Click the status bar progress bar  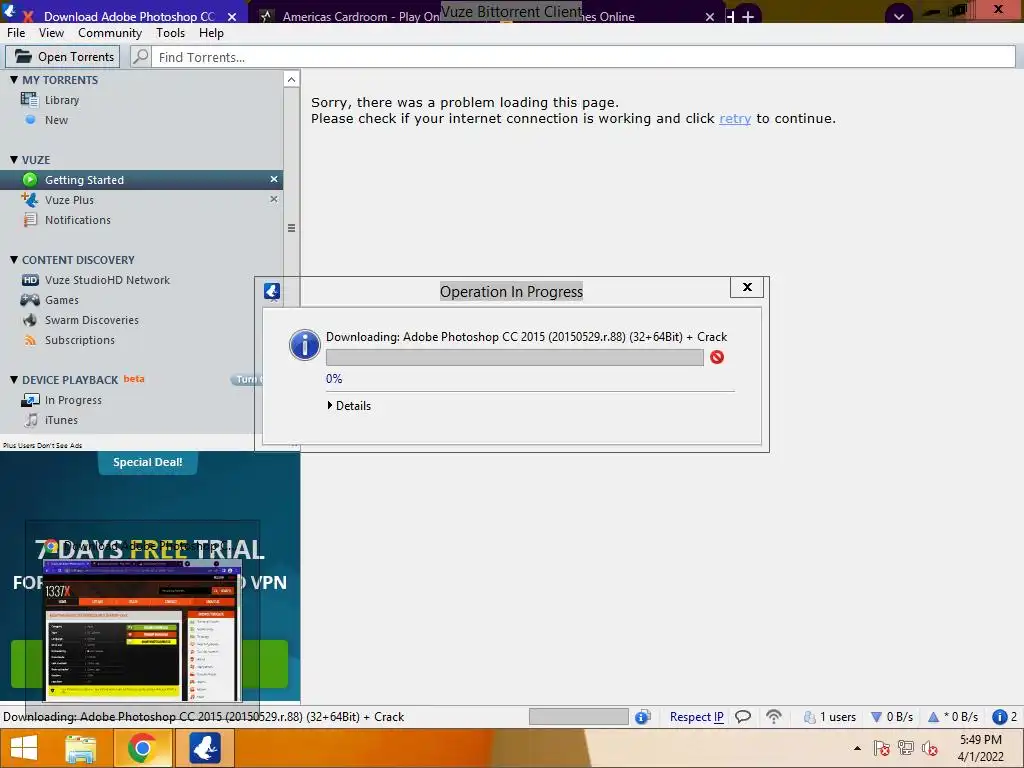point(579,717)
